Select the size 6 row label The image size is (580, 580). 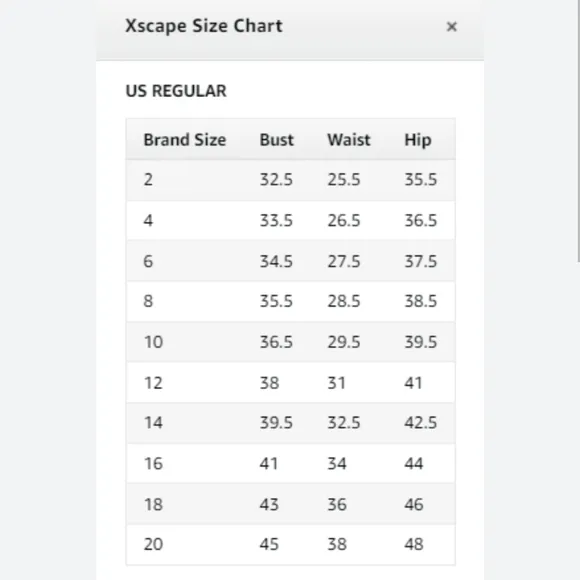pyautogui.click(x=148, y=262)
